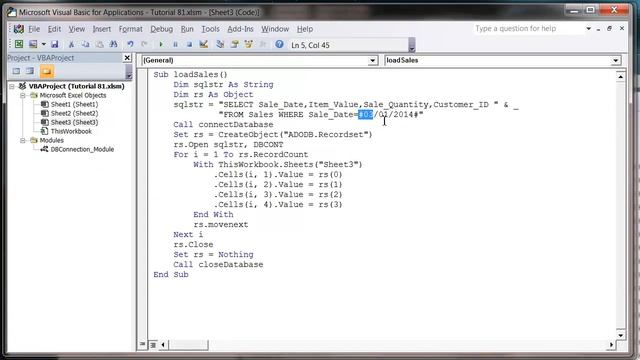Click the toolbar options overflow arrow
The width and height of the screenshot is (640, 360).
[x=411, y=45]
